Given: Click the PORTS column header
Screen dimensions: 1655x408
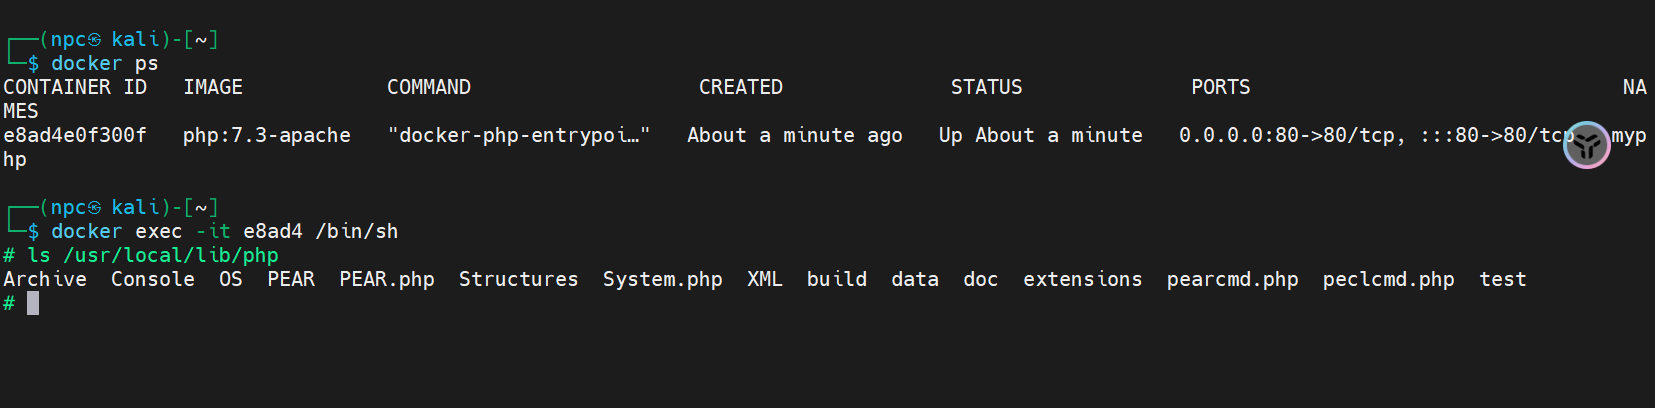Looking at the screenshot, I should coord(1220,87).
